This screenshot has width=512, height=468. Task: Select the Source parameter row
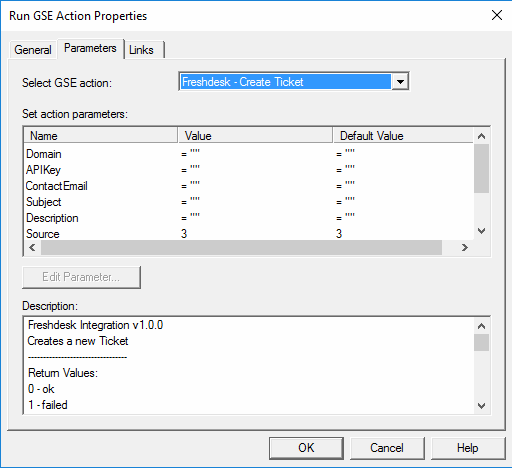pos(249,234)
